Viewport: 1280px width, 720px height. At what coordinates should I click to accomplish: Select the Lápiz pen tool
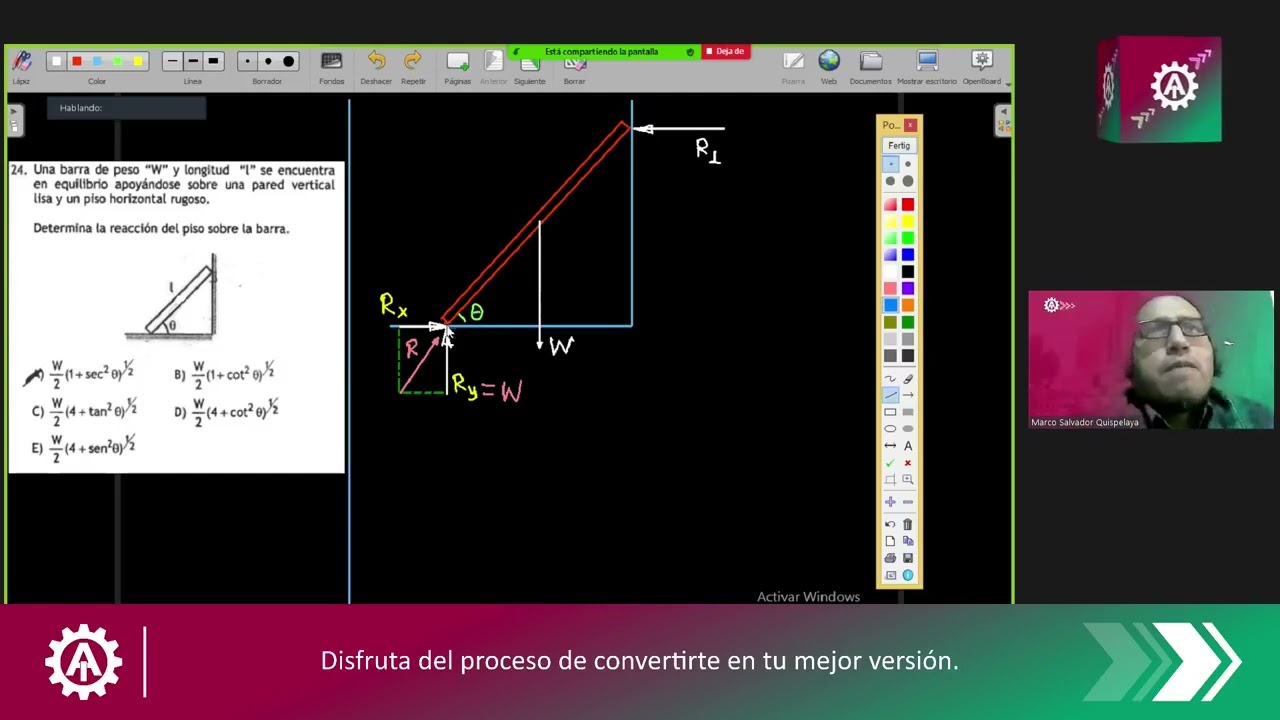coord(21,63)
